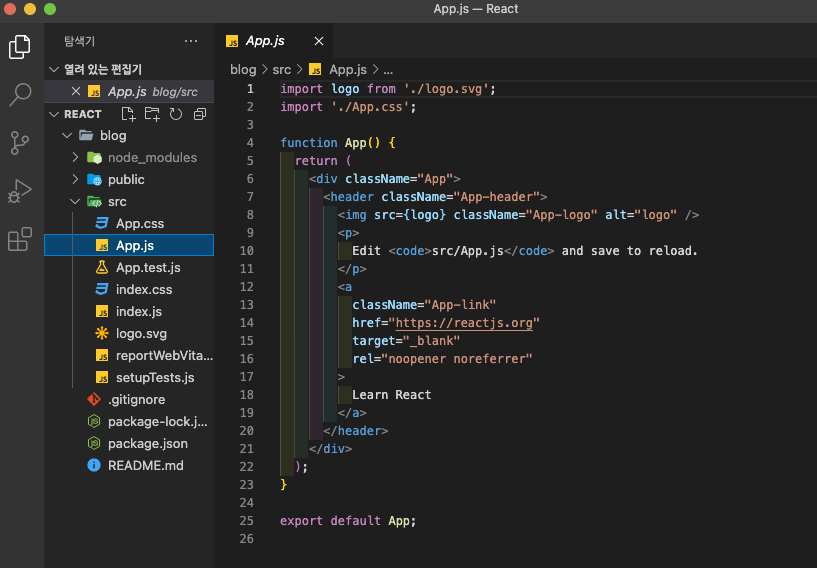
Task: Click line number 12 in gutter
Action: (x=246, y=287)
